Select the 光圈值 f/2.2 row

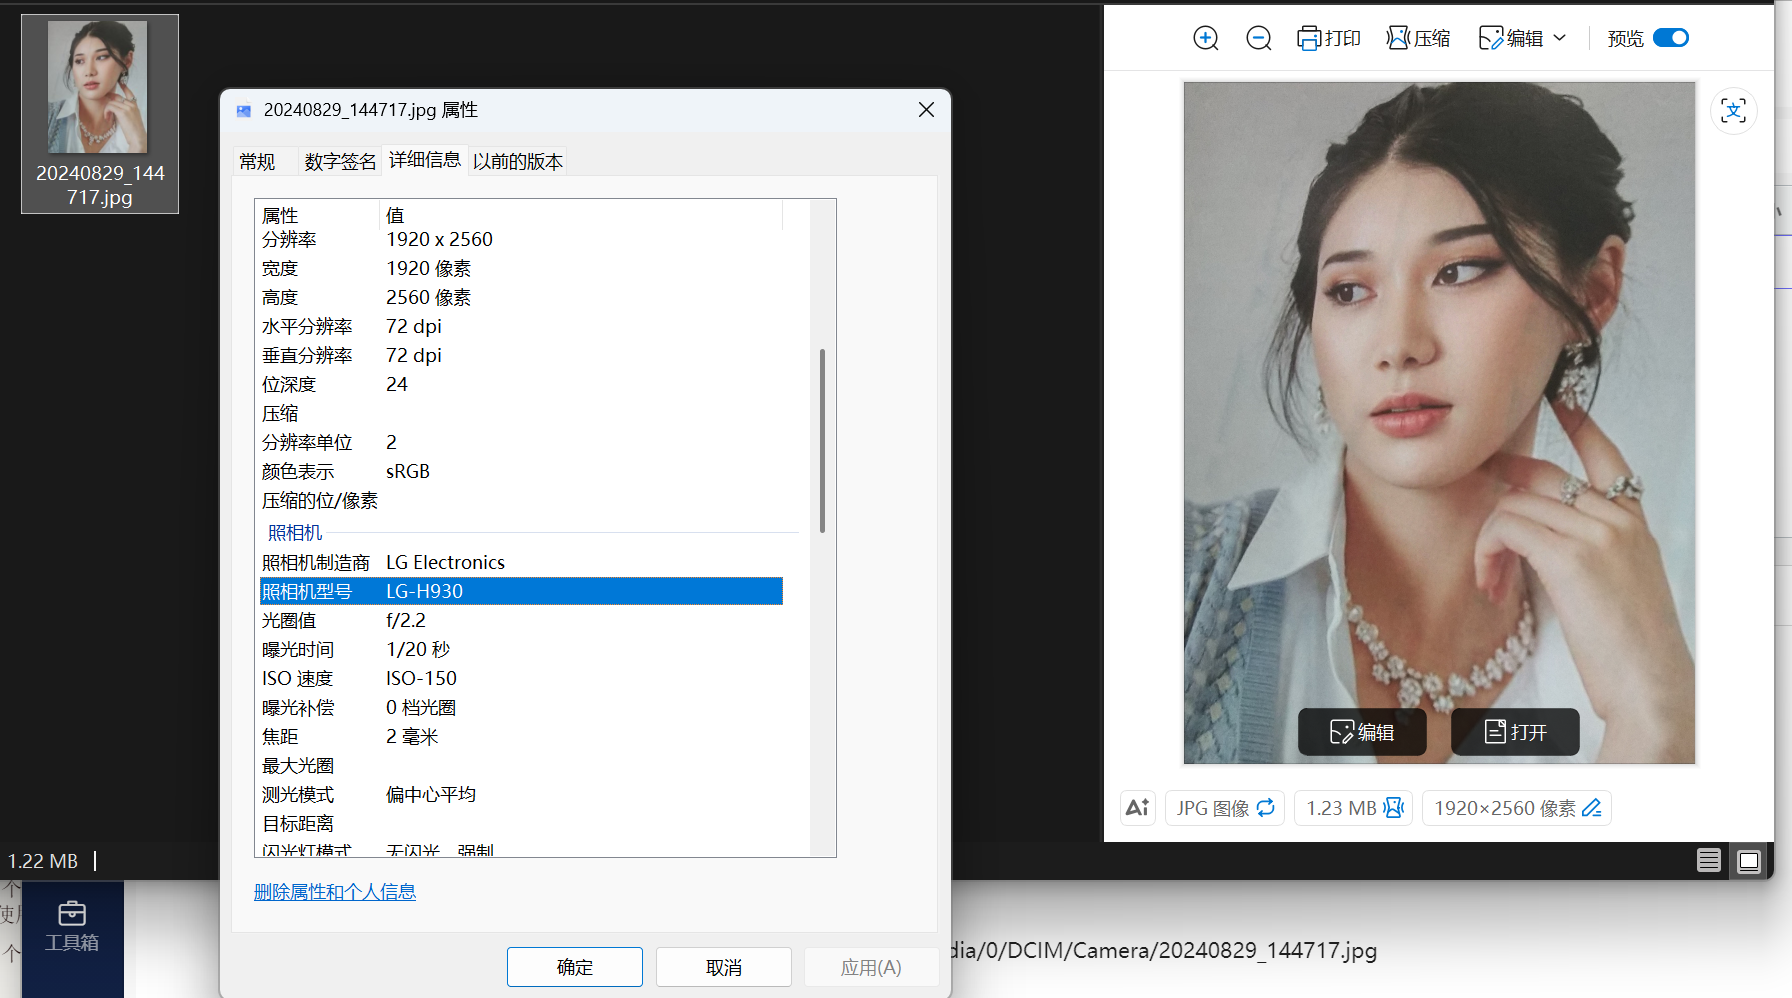tap(520, 621)
